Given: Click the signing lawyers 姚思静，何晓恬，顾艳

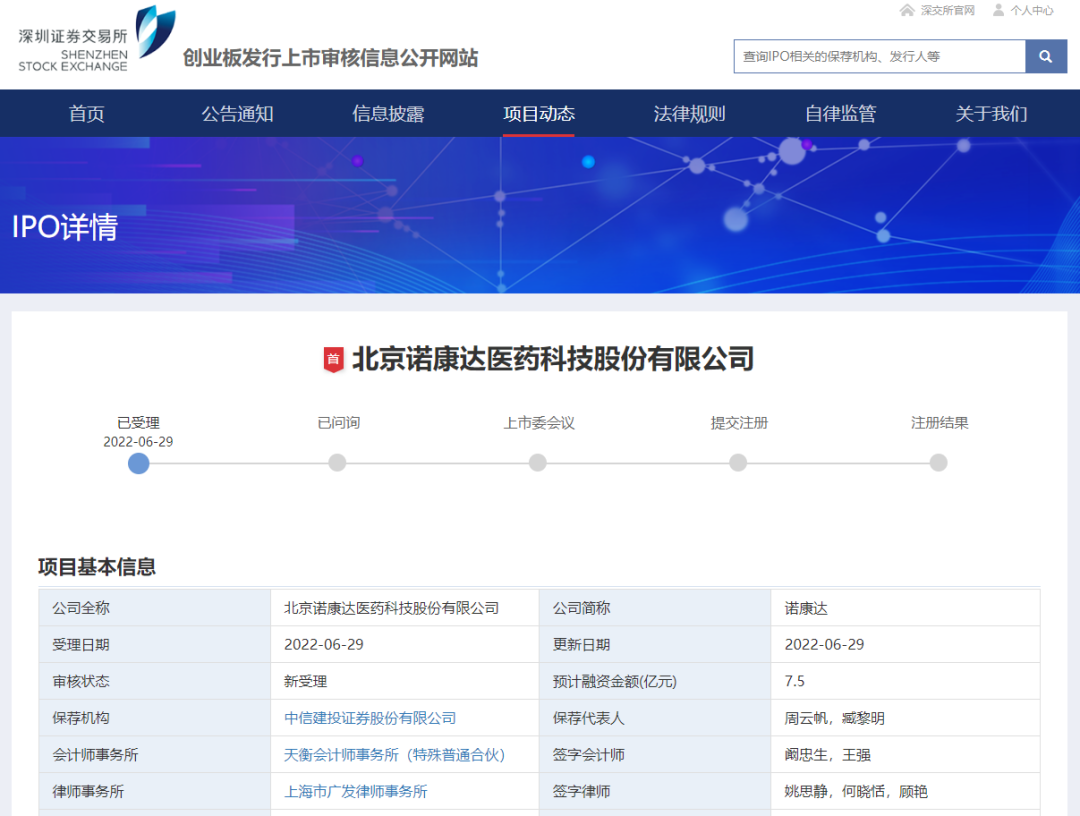Looking at the screenshot, I should tap(855, 792).
